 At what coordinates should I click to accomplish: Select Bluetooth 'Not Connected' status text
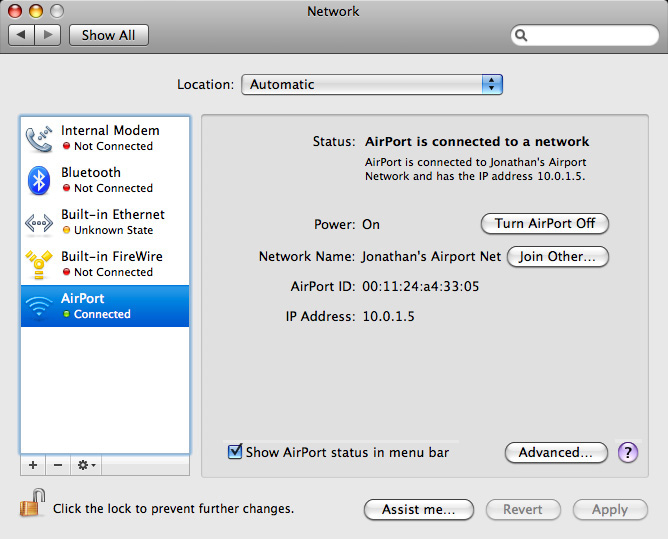click(113, 188)
